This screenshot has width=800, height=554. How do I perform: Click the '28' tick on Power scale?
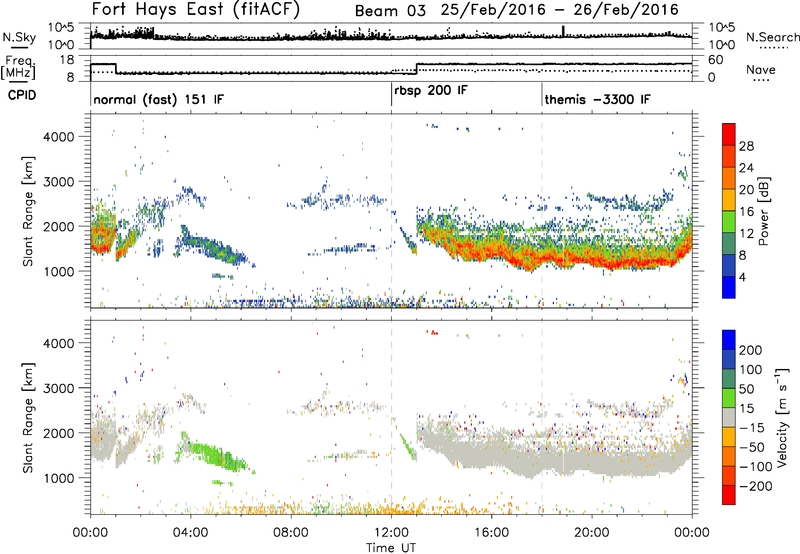coord(746,146)
